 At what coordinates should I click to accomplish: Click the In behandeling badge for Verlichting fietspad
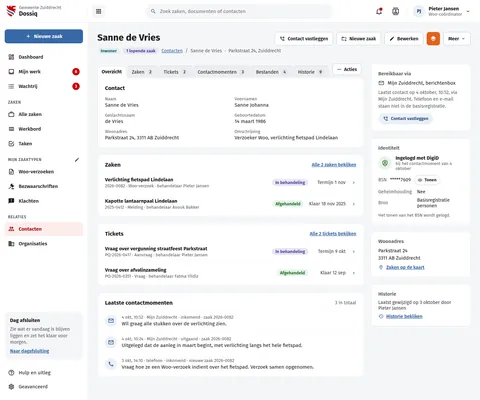point(290,182)
